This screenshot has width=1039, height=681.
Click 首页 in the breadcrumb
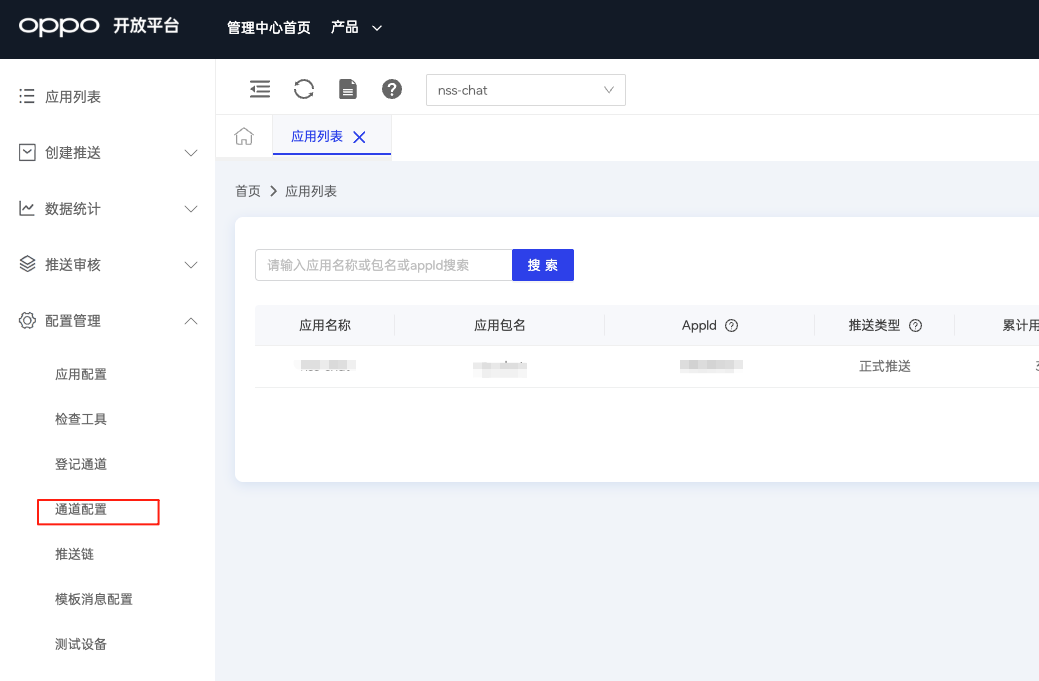[x=248, y=191]
